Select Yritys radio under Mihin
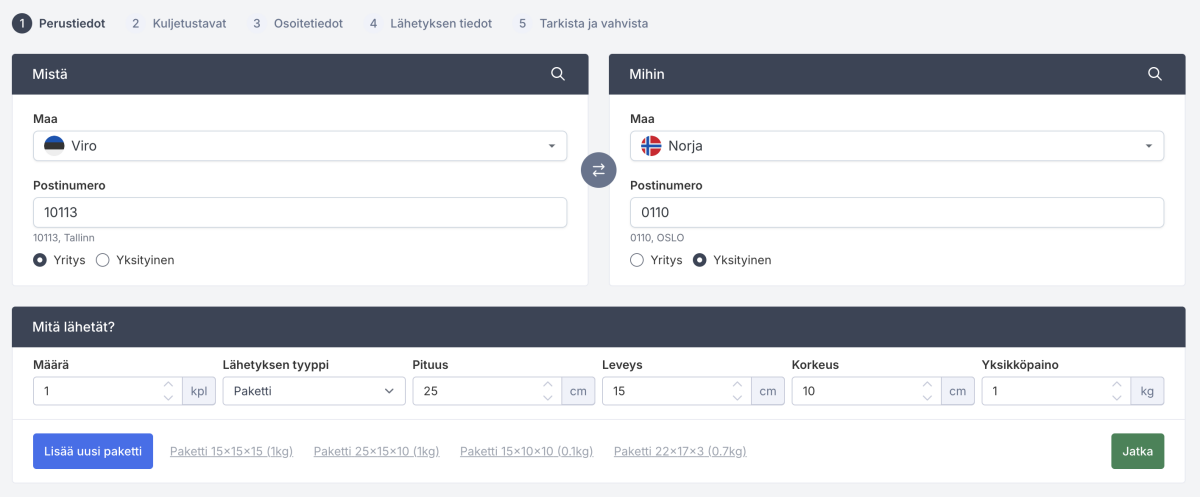Viewport: 1200px width, 497px height. click(637, 260)
